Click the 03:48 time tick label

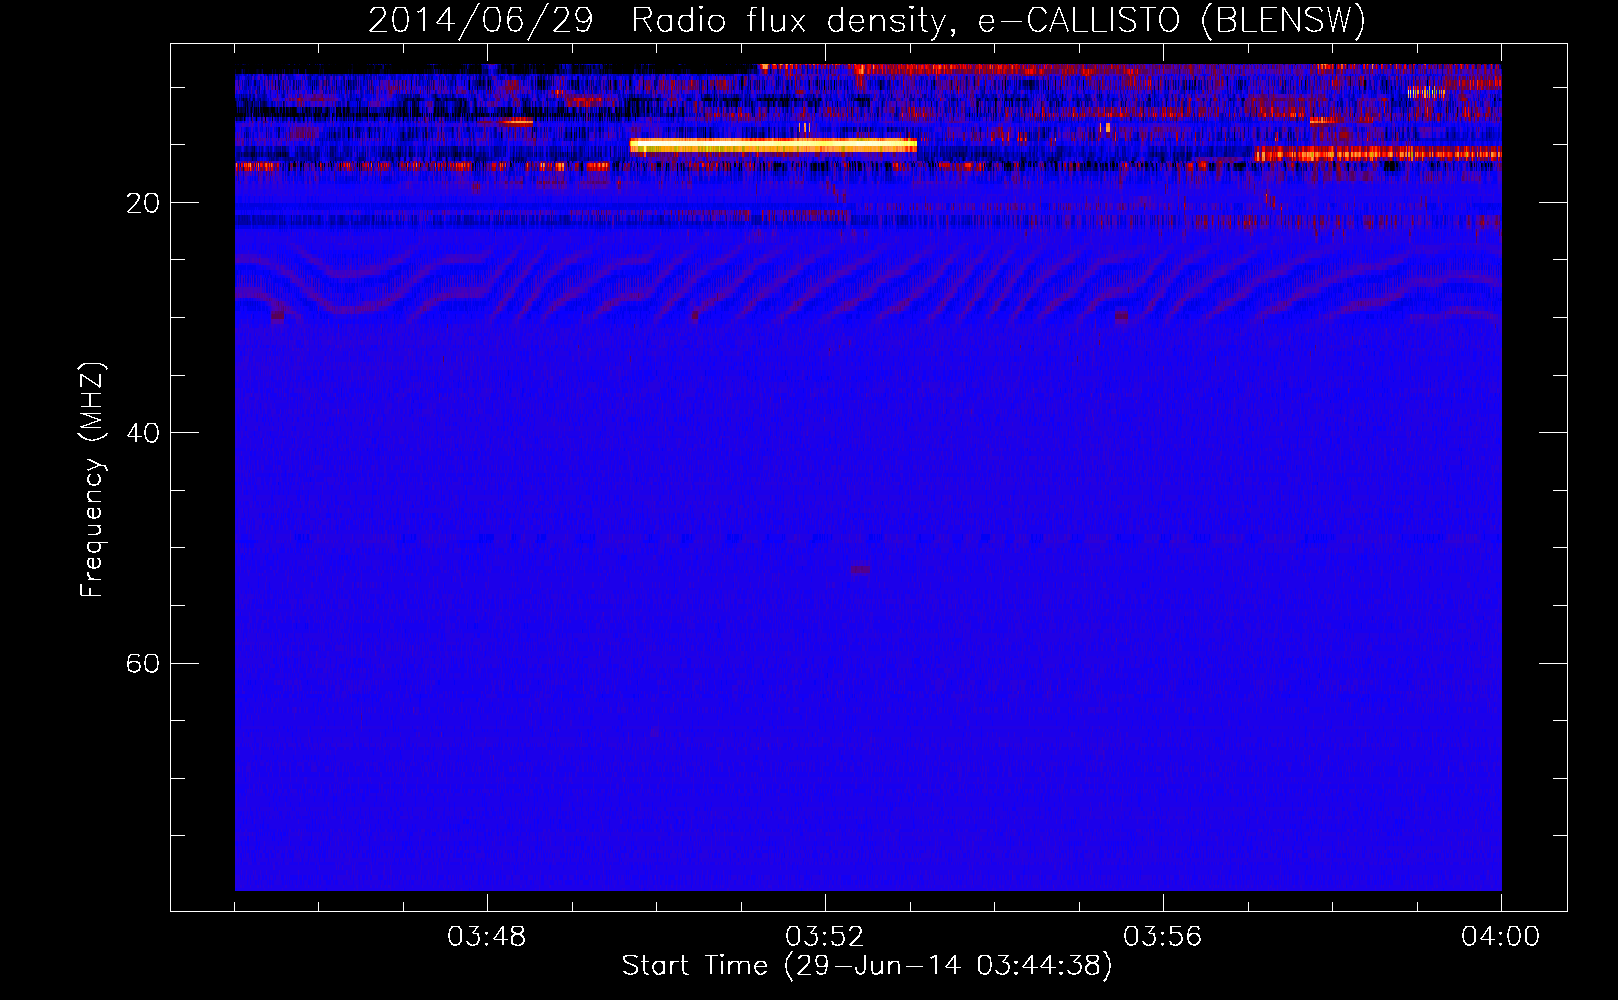[x=487, y=937]
